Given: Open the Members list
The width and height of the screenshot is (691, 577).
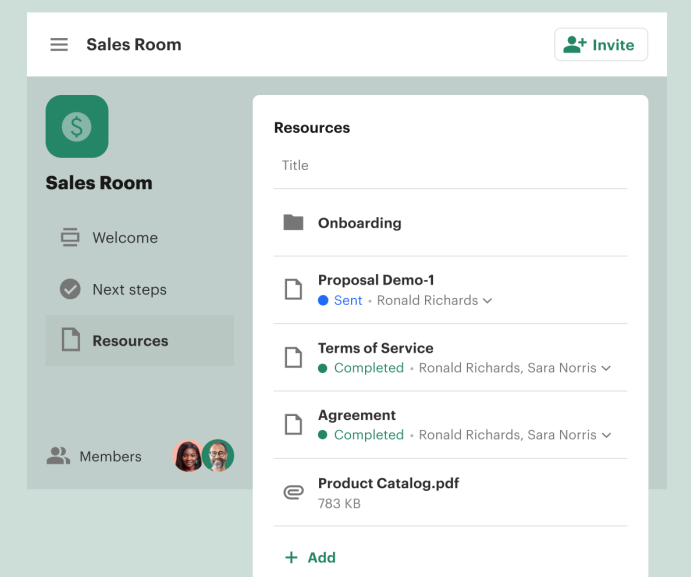Looking at the screenshot, I should point(111,456).
